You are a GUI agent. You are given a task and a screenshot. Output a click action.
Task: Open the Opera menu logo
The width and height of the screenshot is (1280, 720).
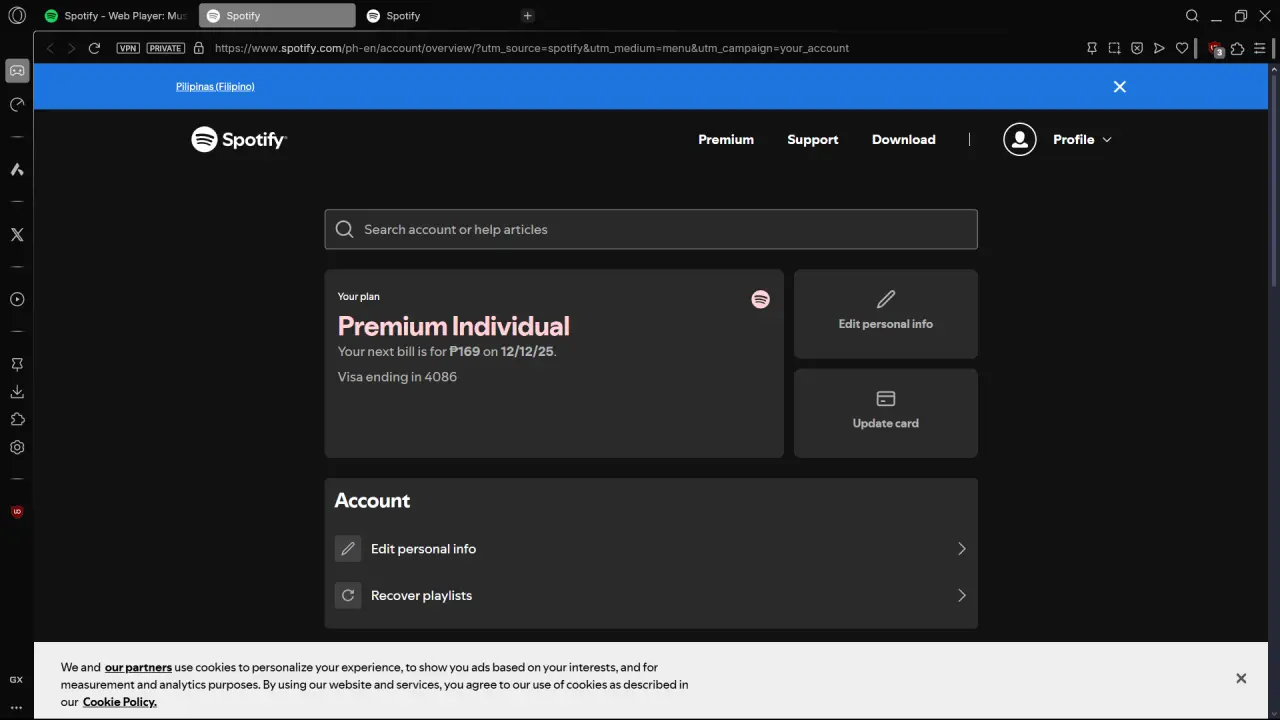(17, 15)
